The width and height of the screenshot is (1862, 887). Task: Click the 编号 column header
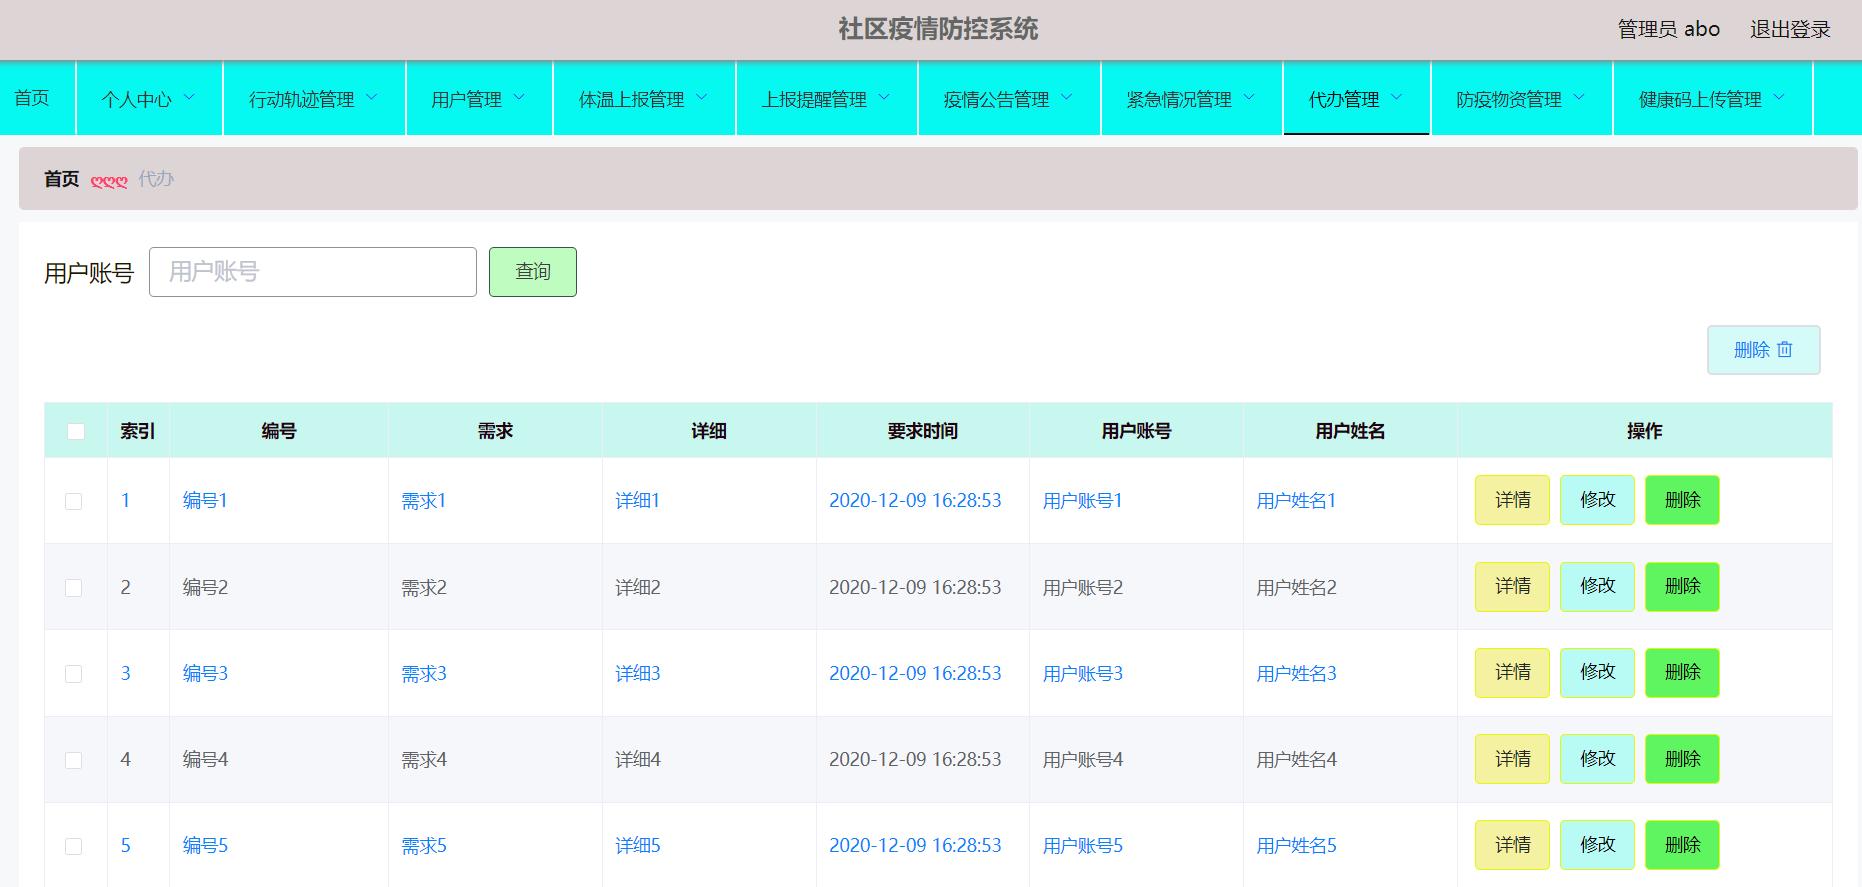[x=279, y=431]
